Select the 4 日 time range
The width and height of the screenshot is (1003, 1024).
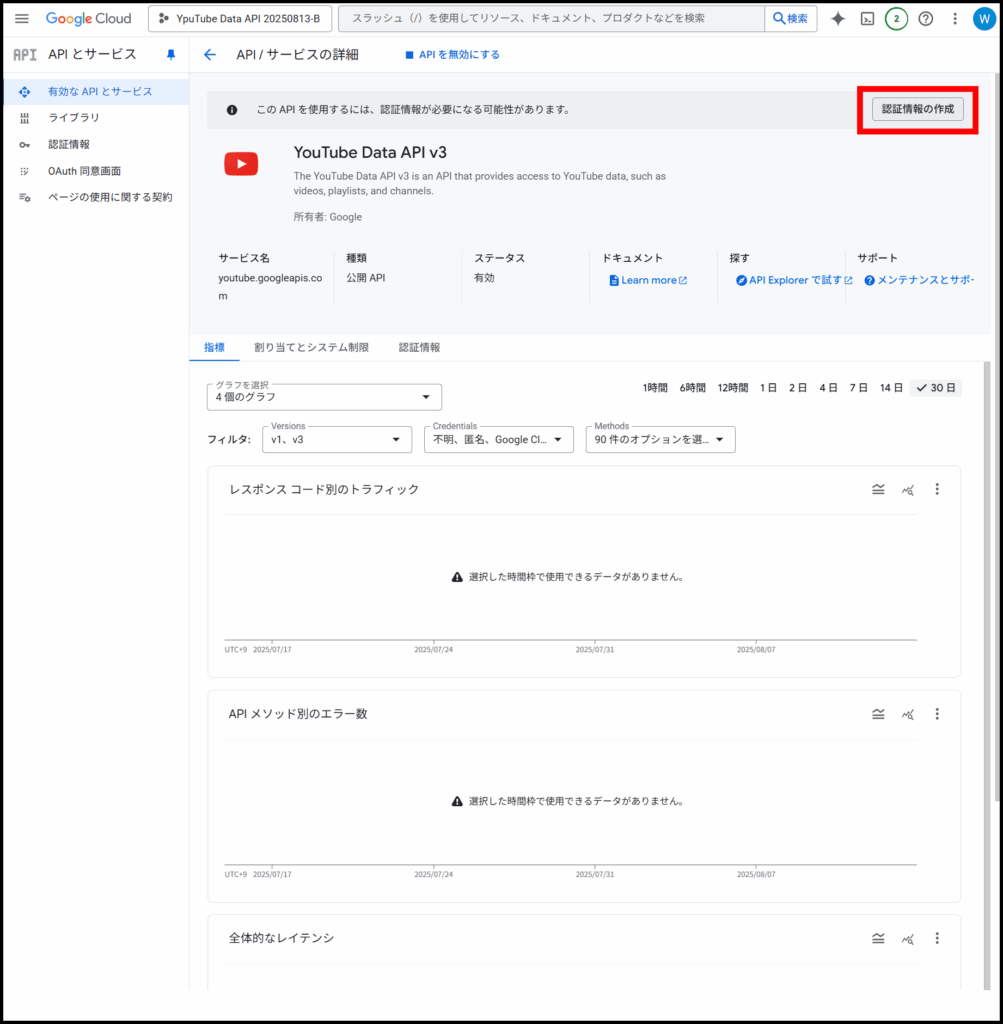click(828, 388)
